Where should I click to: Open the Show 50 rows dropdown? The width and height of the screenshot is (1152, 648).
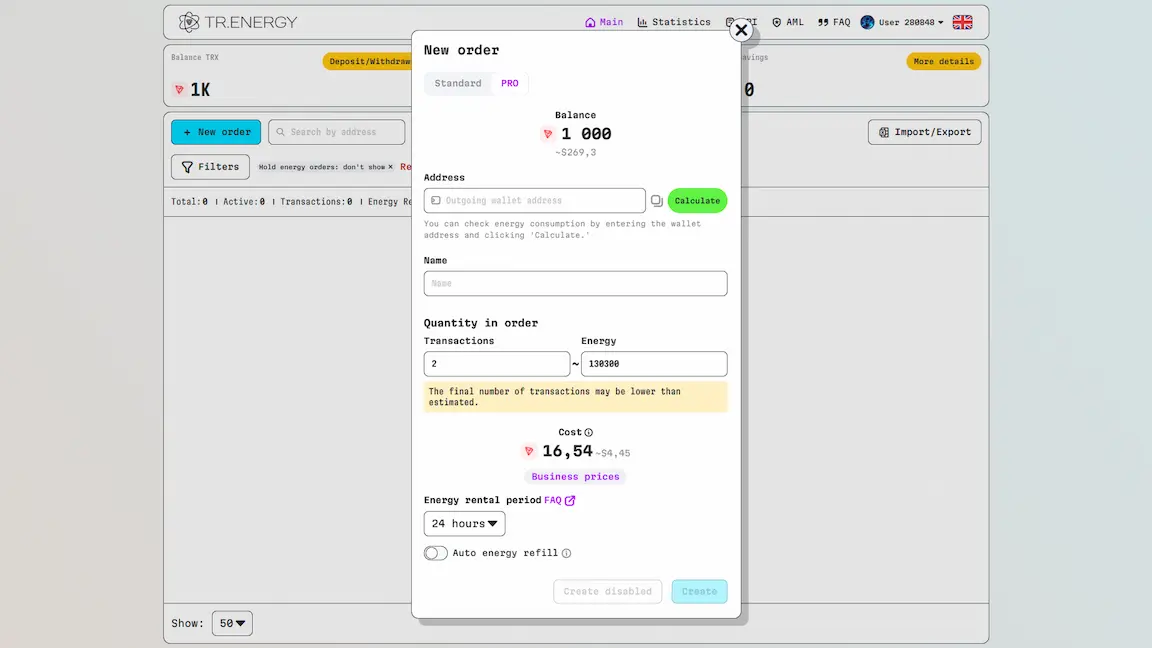[x=232, y=623]
